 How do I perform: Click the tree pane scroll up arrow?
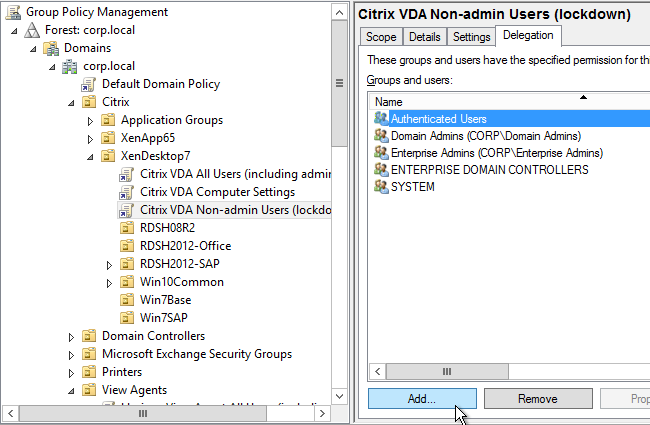click(340, 12)
